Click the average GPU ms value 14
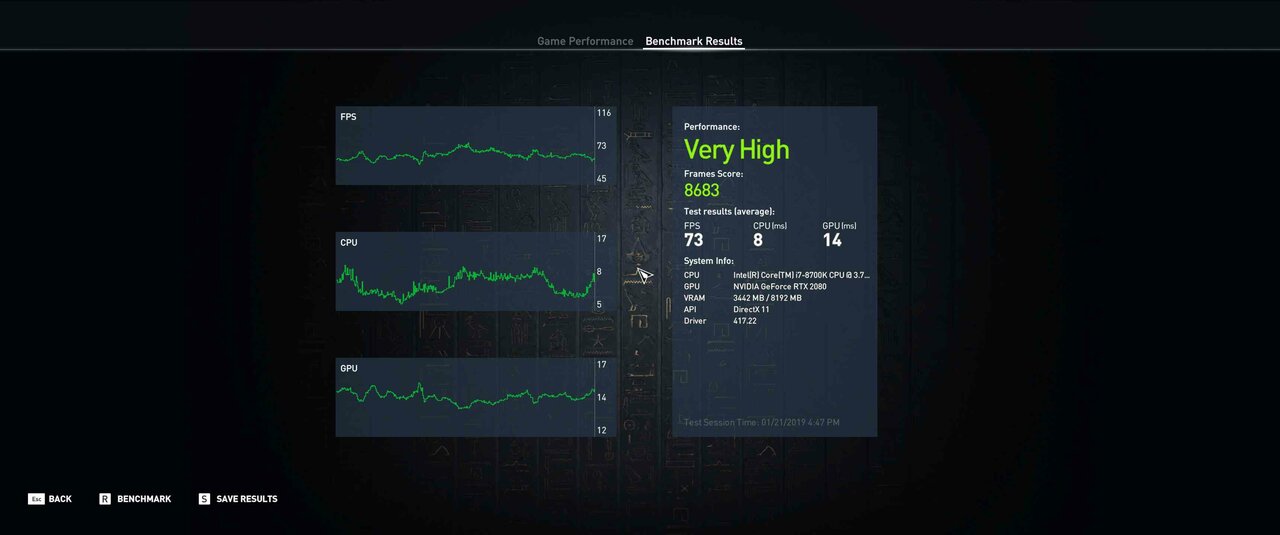 click(x=832, y=240)
